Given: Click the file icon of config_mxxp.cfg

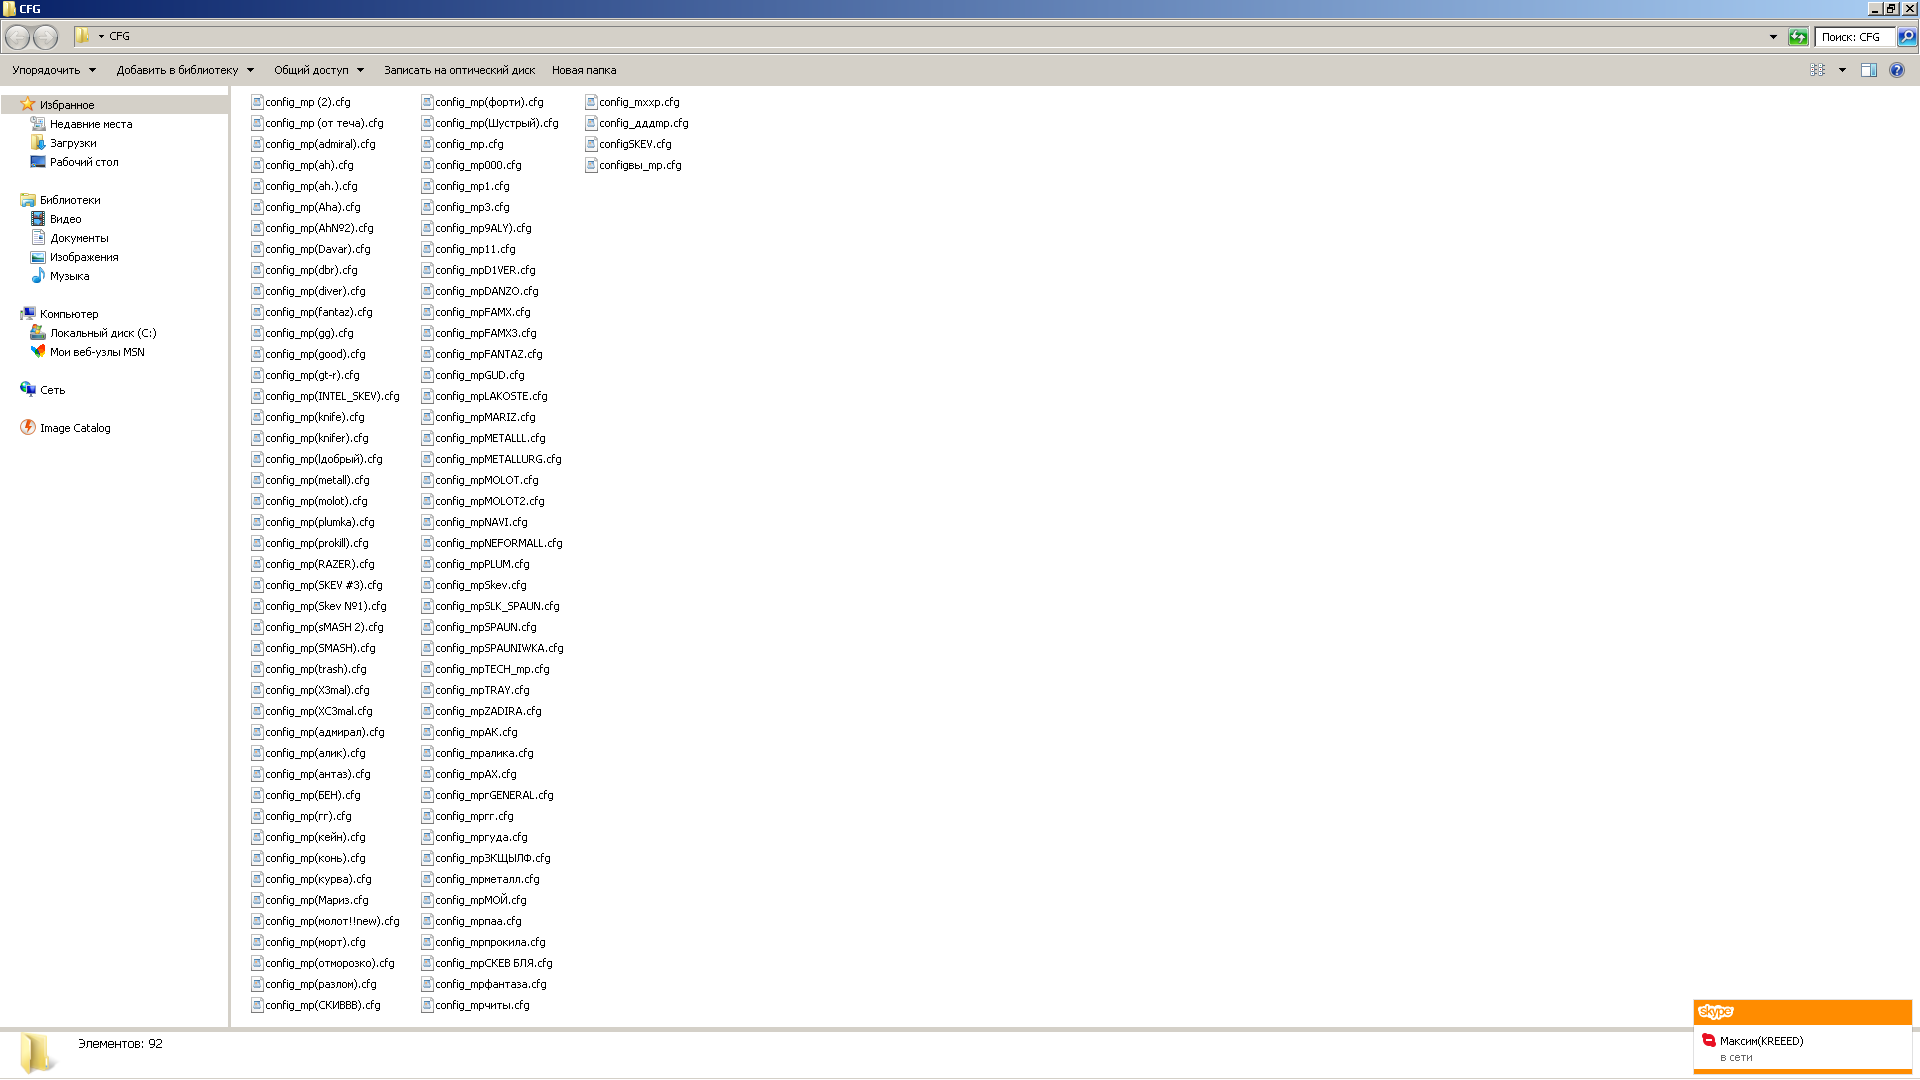Looking at the screenshot, I should tap(591, 102).
